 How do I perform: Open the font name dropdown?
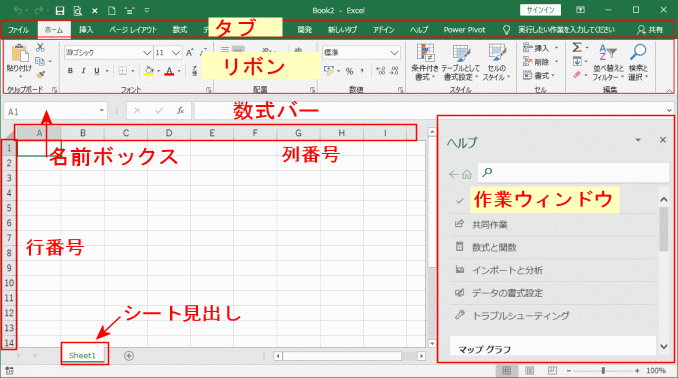(147, 53)
